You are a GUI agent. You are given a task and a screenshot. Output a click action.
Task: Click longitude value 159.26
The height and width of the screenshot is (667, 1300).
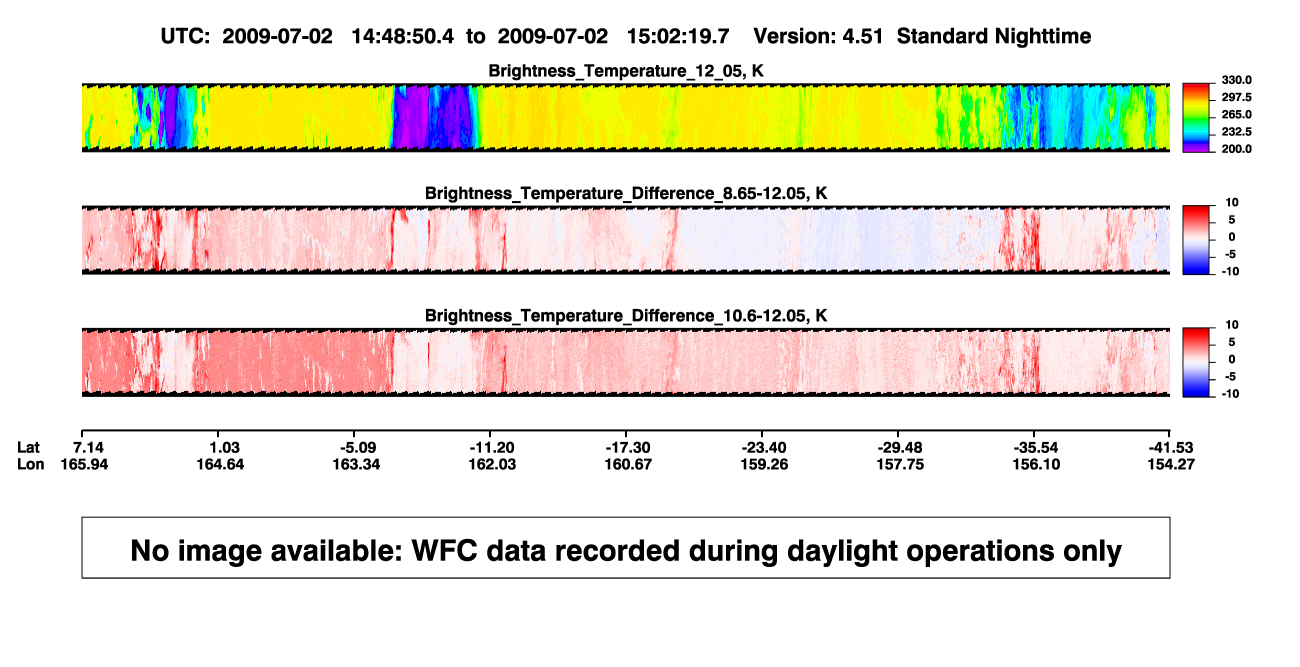[x=765, y=464]
